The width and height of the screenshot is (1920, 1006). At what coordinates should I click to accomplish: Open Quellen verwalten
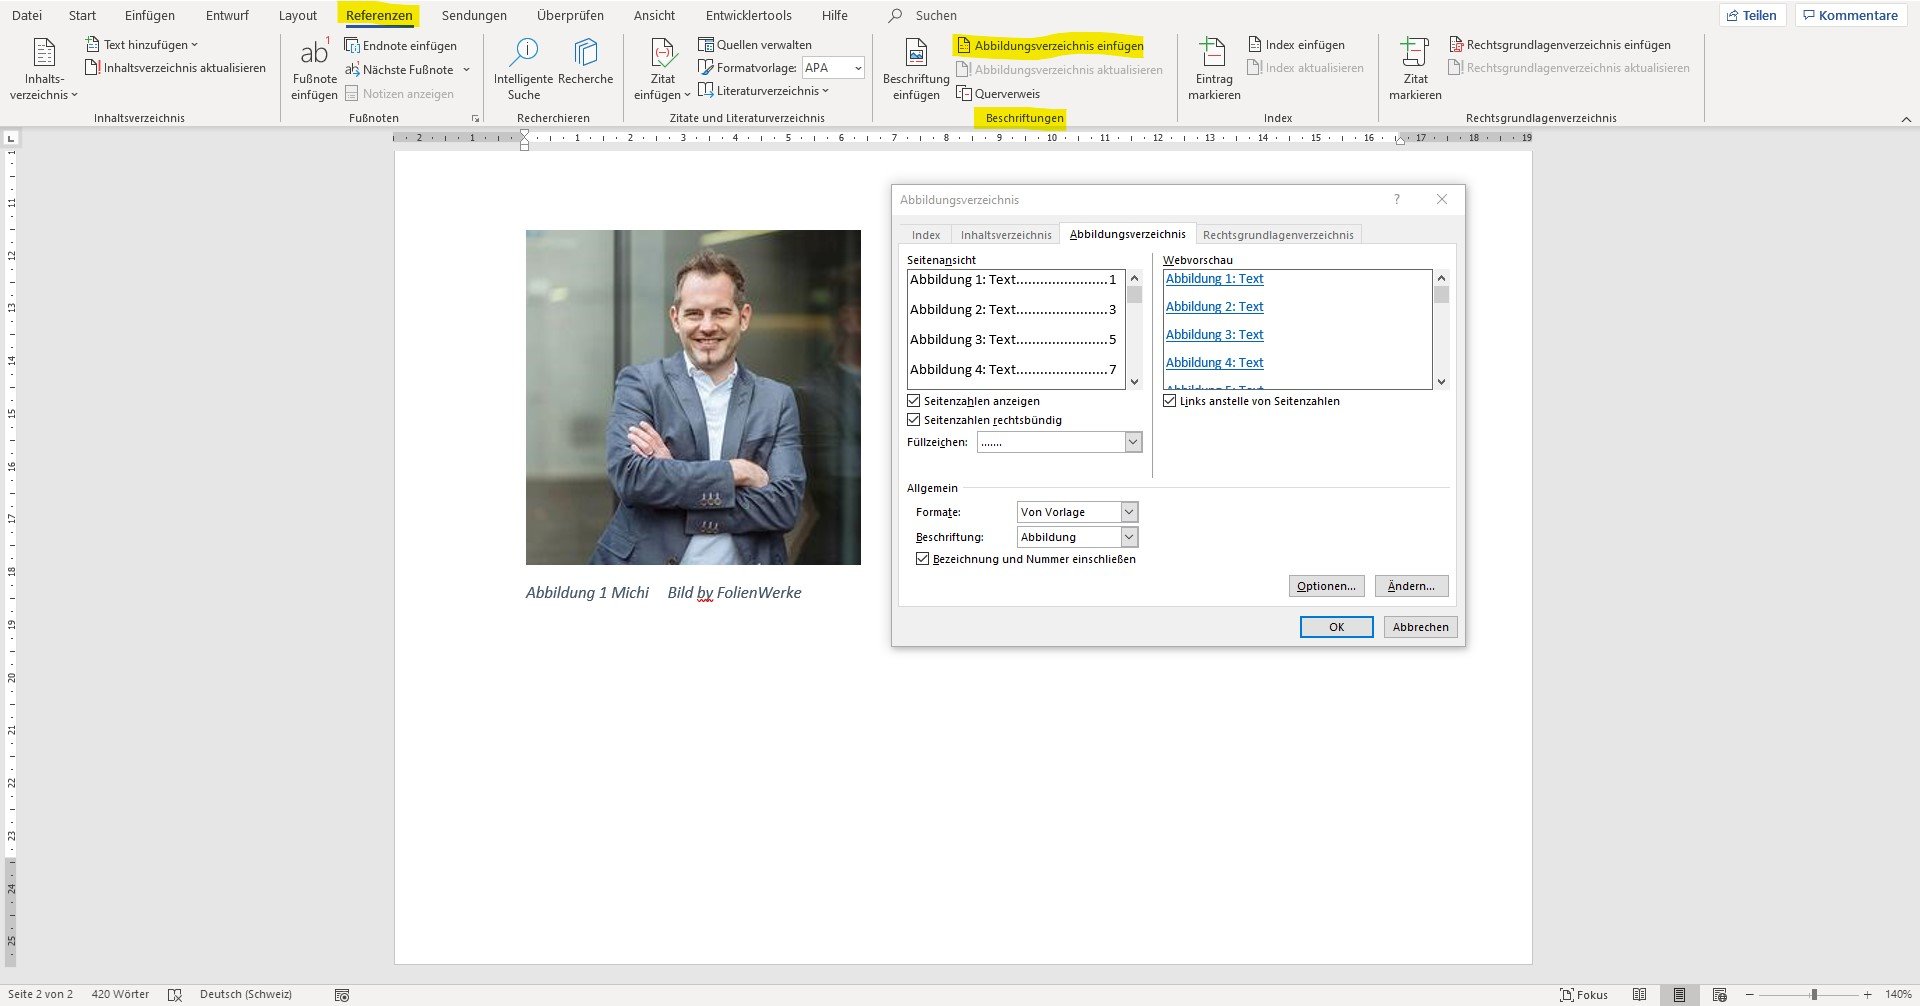click(x=755, y=45)
